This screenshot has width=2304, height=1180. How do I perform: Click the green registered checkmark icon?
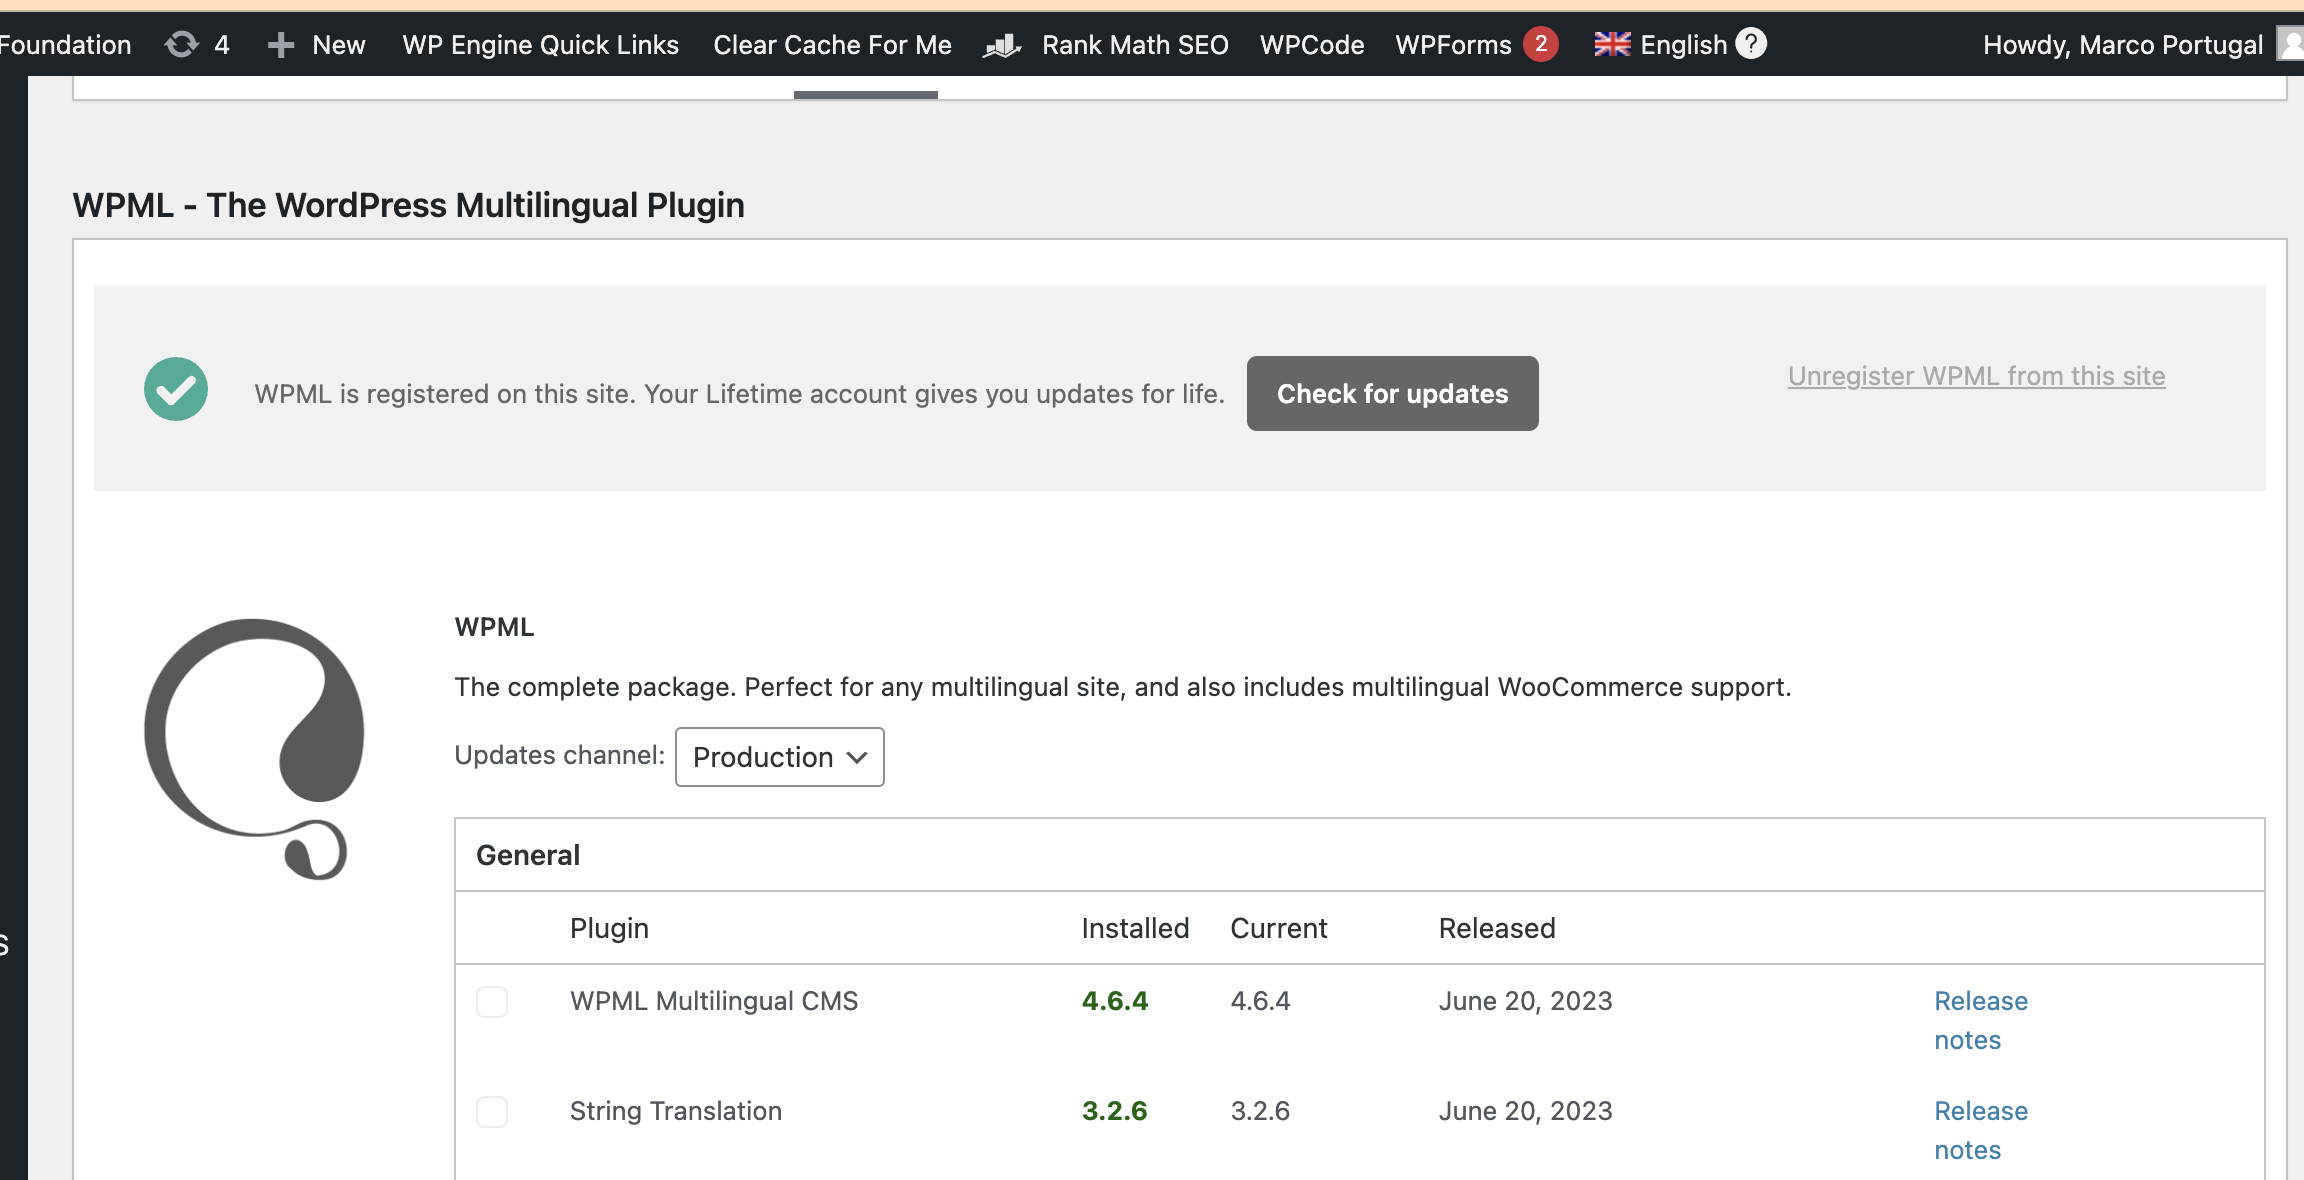point(176,389)
